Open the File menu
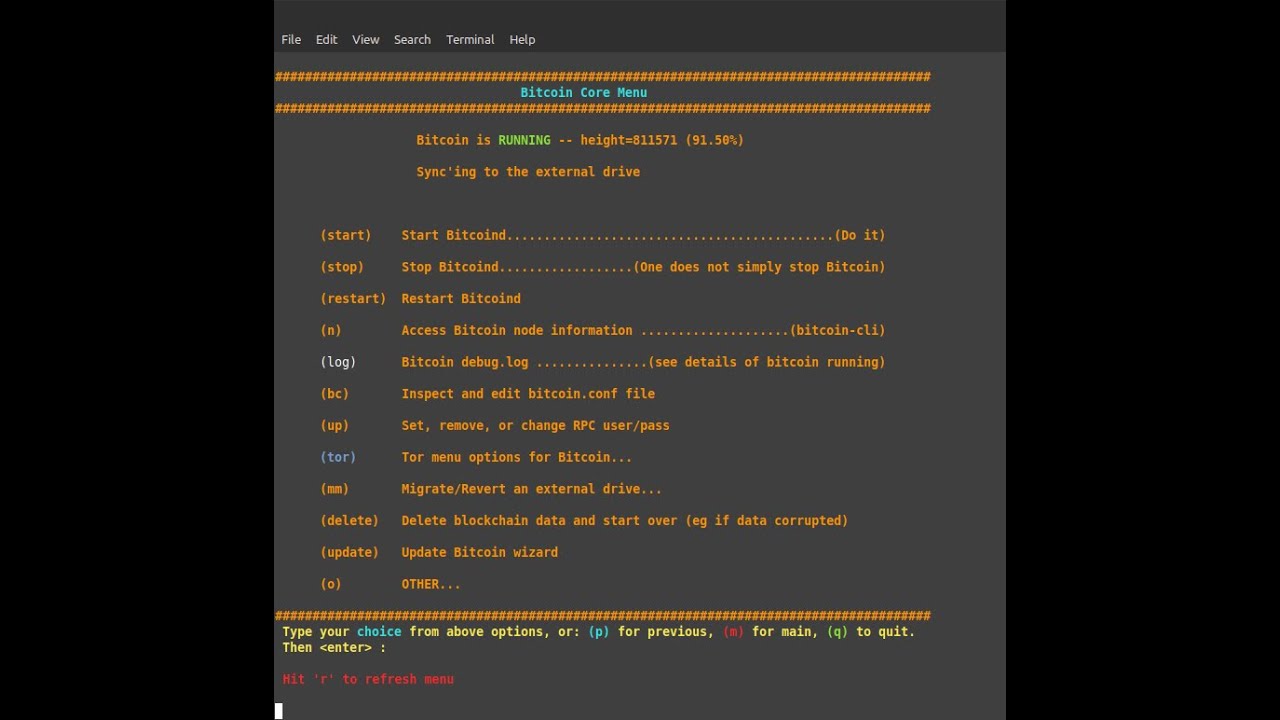 (x=291, y=40)
